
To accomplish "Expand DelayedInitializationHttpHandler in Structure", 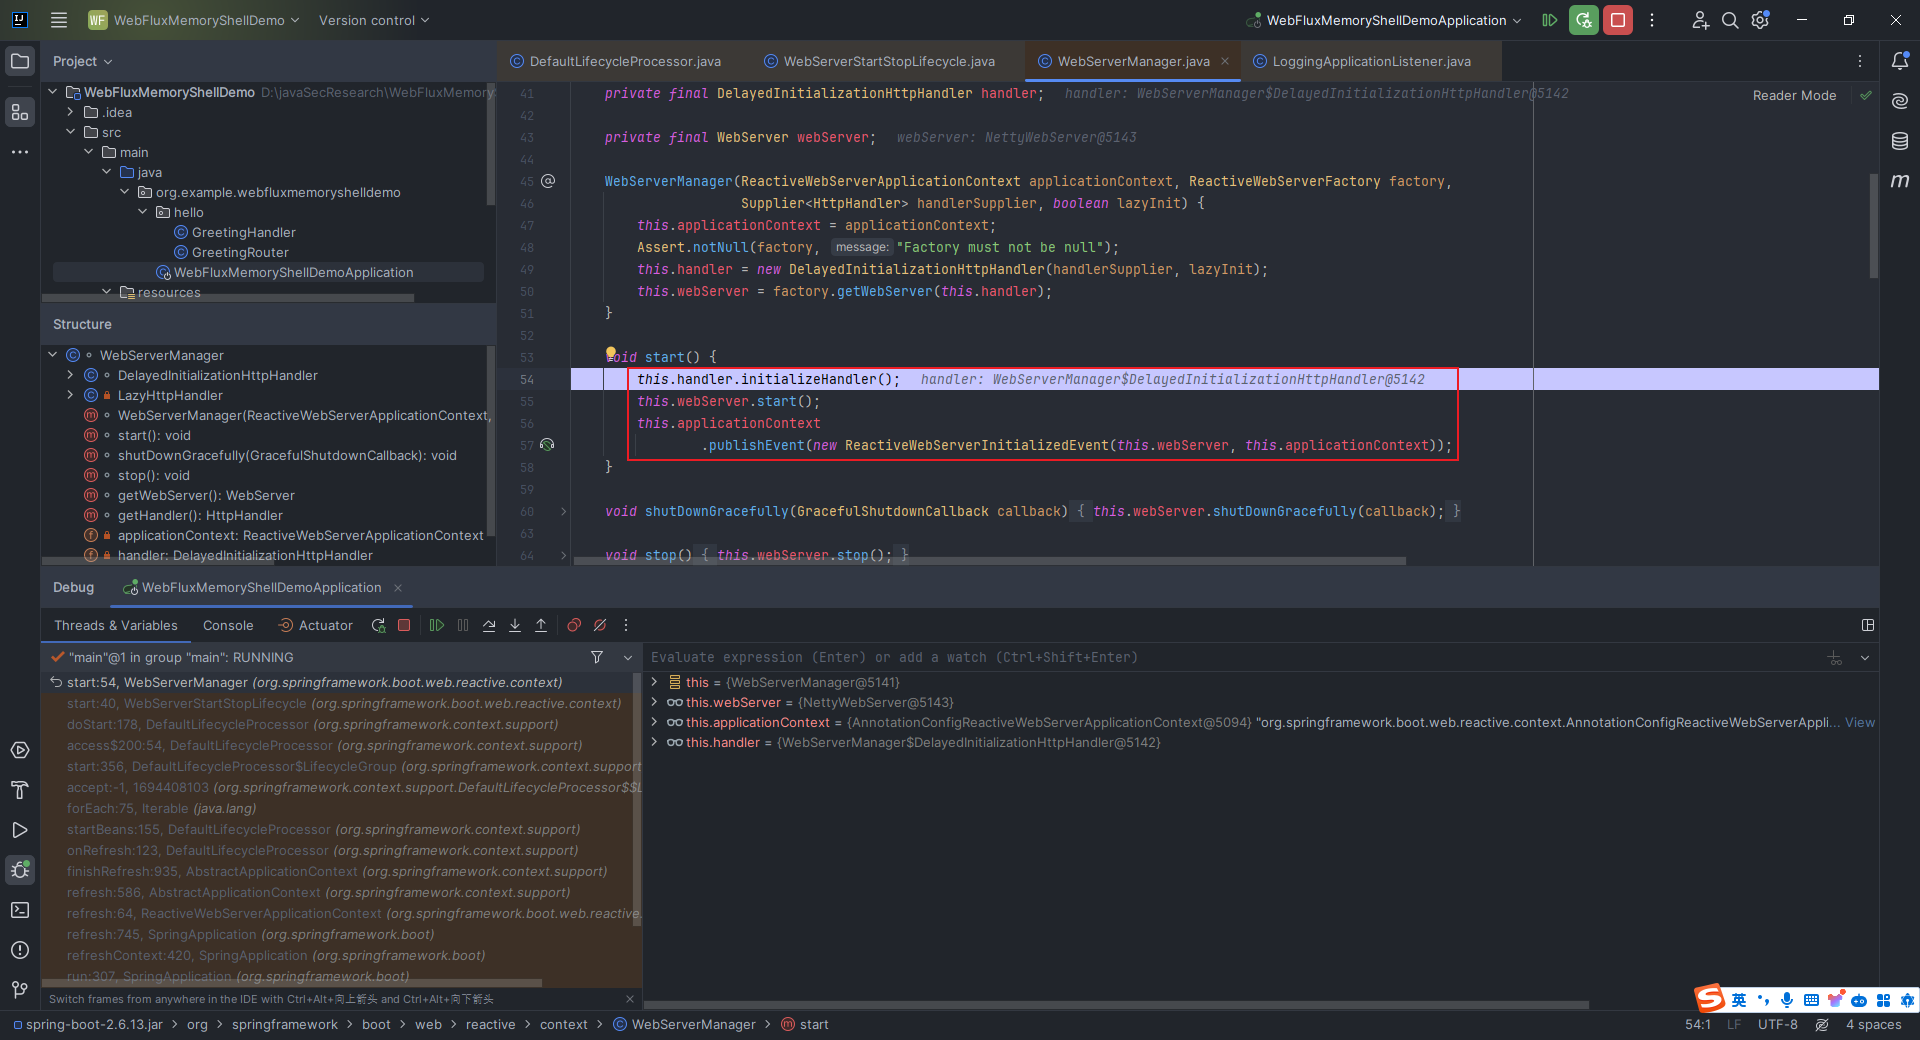I will pos(70,375).
